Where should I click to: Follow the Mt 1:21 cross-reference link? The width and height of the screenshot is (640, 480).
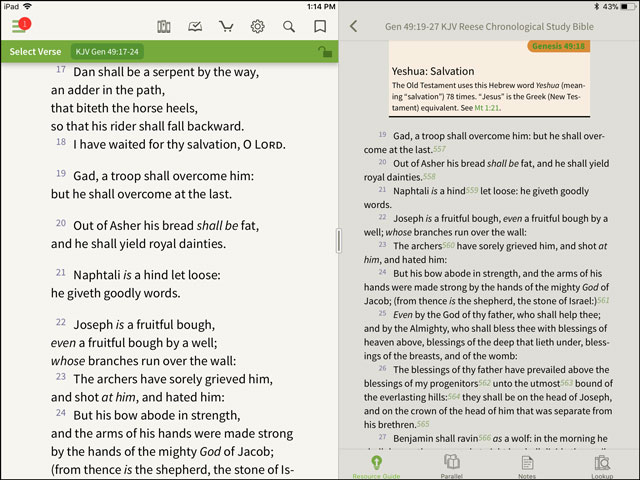[487, 108]
